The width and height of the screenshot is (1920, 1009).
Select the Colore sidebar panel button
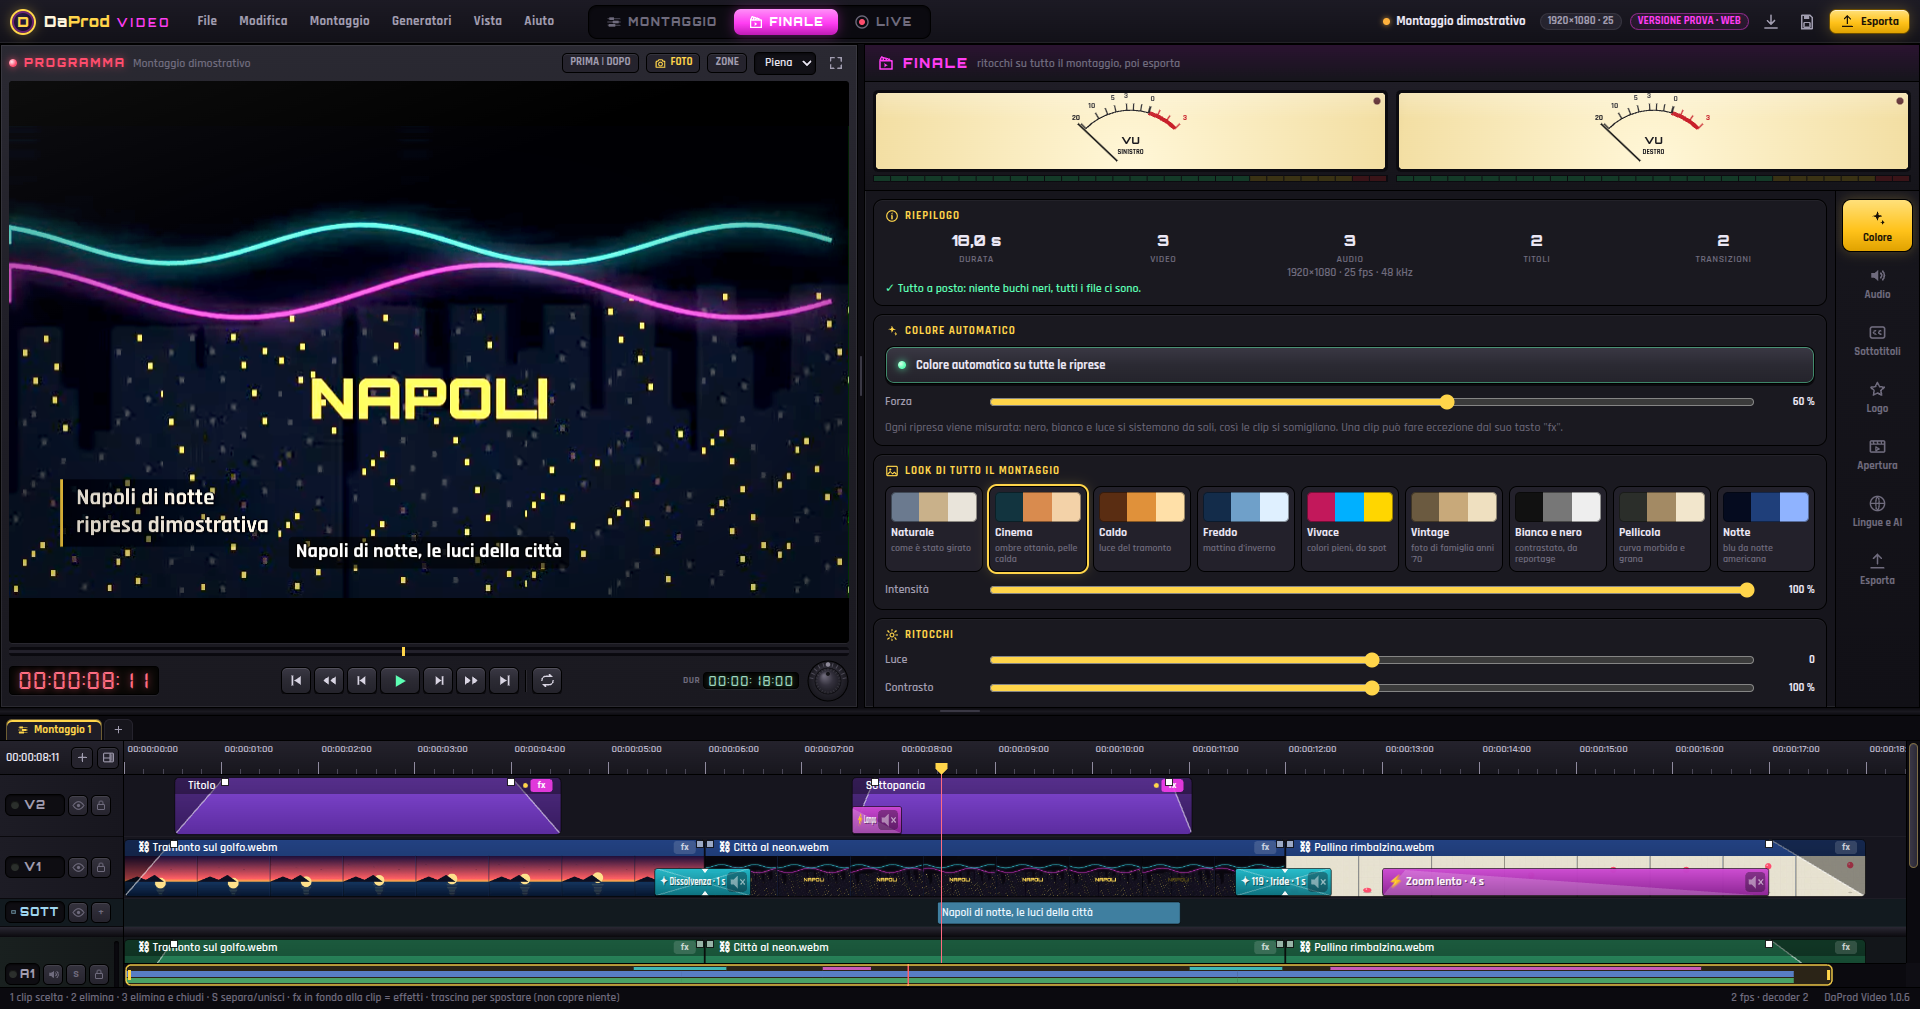coord(1877,226)
